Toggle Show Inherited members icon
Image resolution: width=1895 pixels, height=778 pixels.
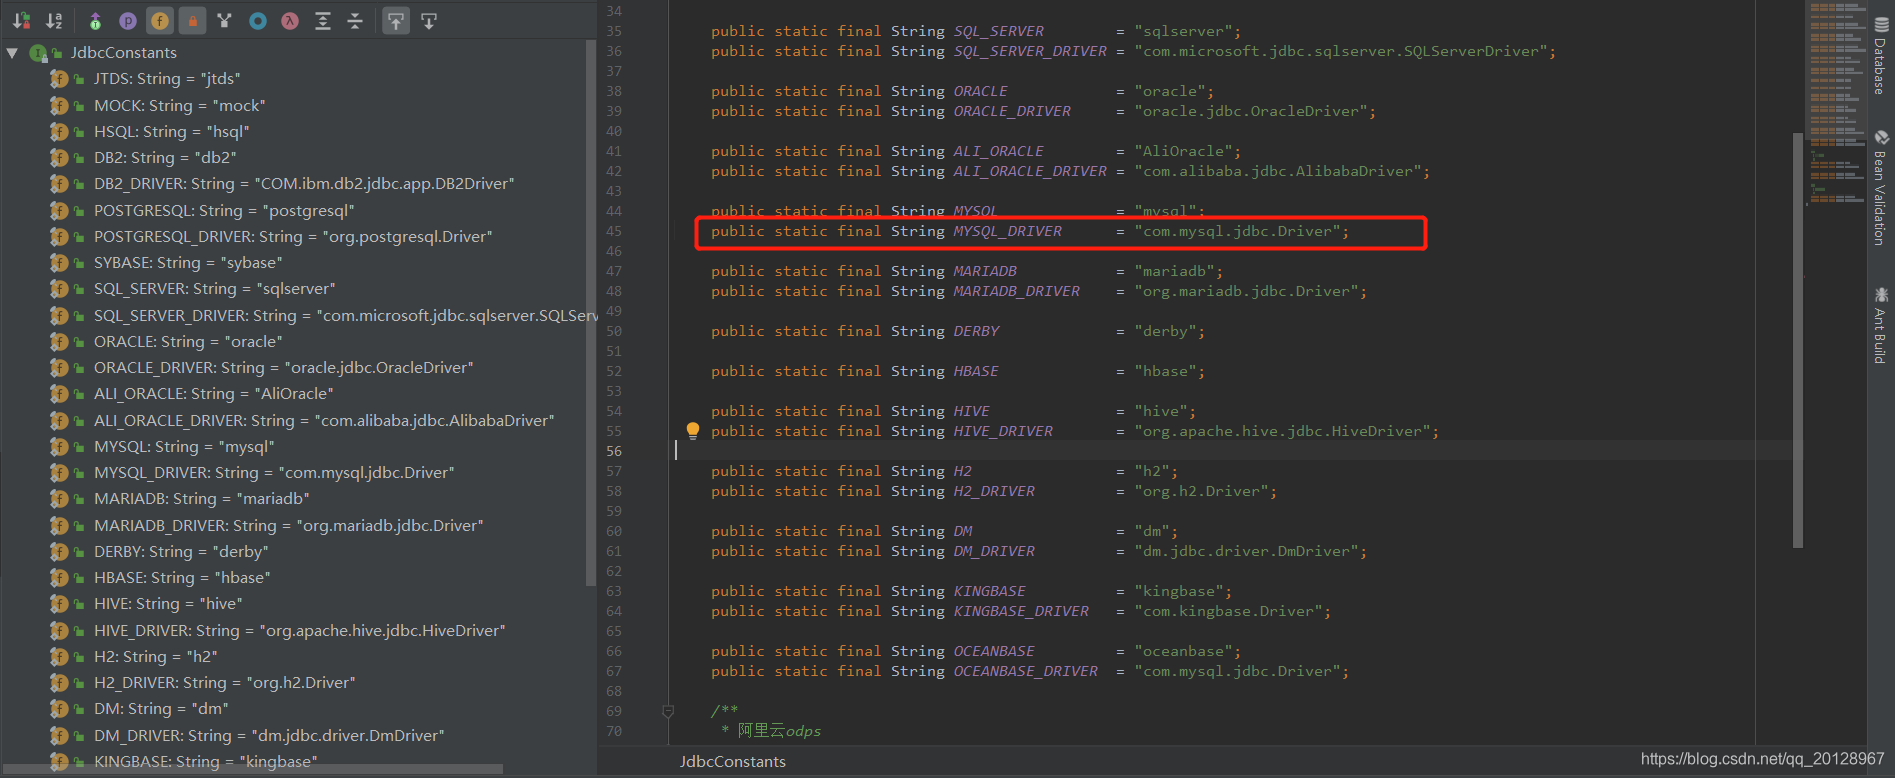click(x=95, y=20)
